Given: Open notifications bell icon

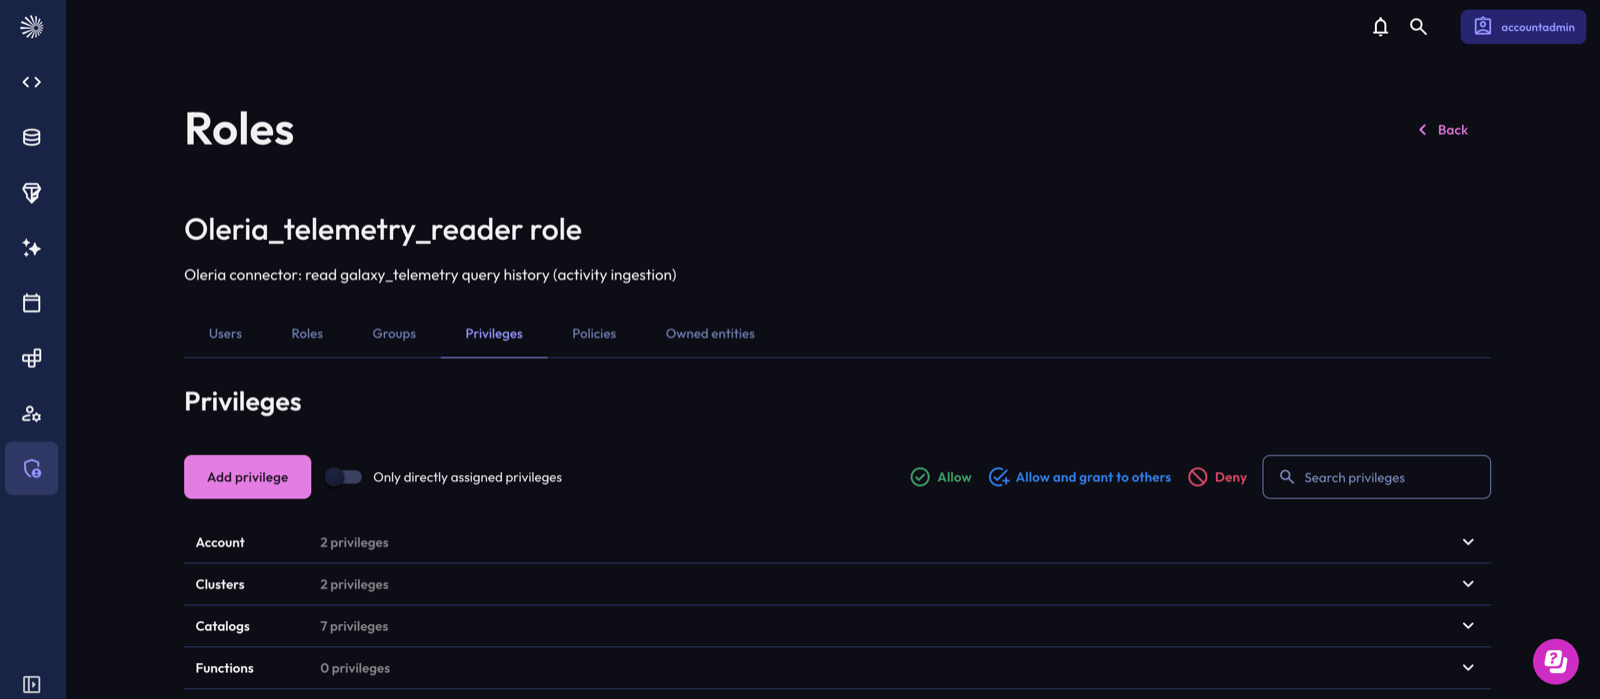Looking at the screenshot, I should [x=1380, y=27].
